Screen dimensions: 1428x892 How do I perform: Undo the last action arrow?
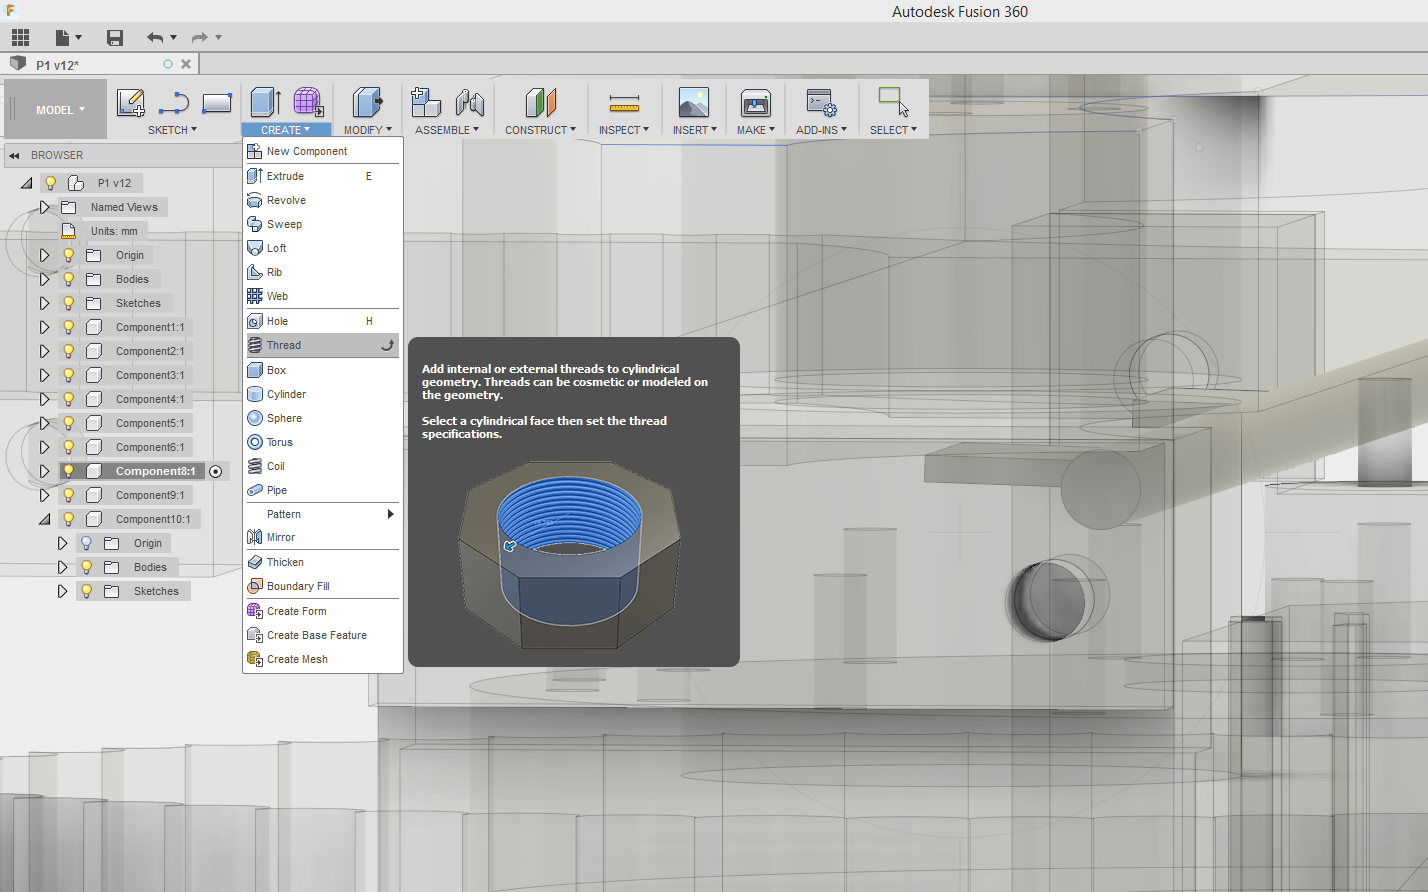pos(155,38)
